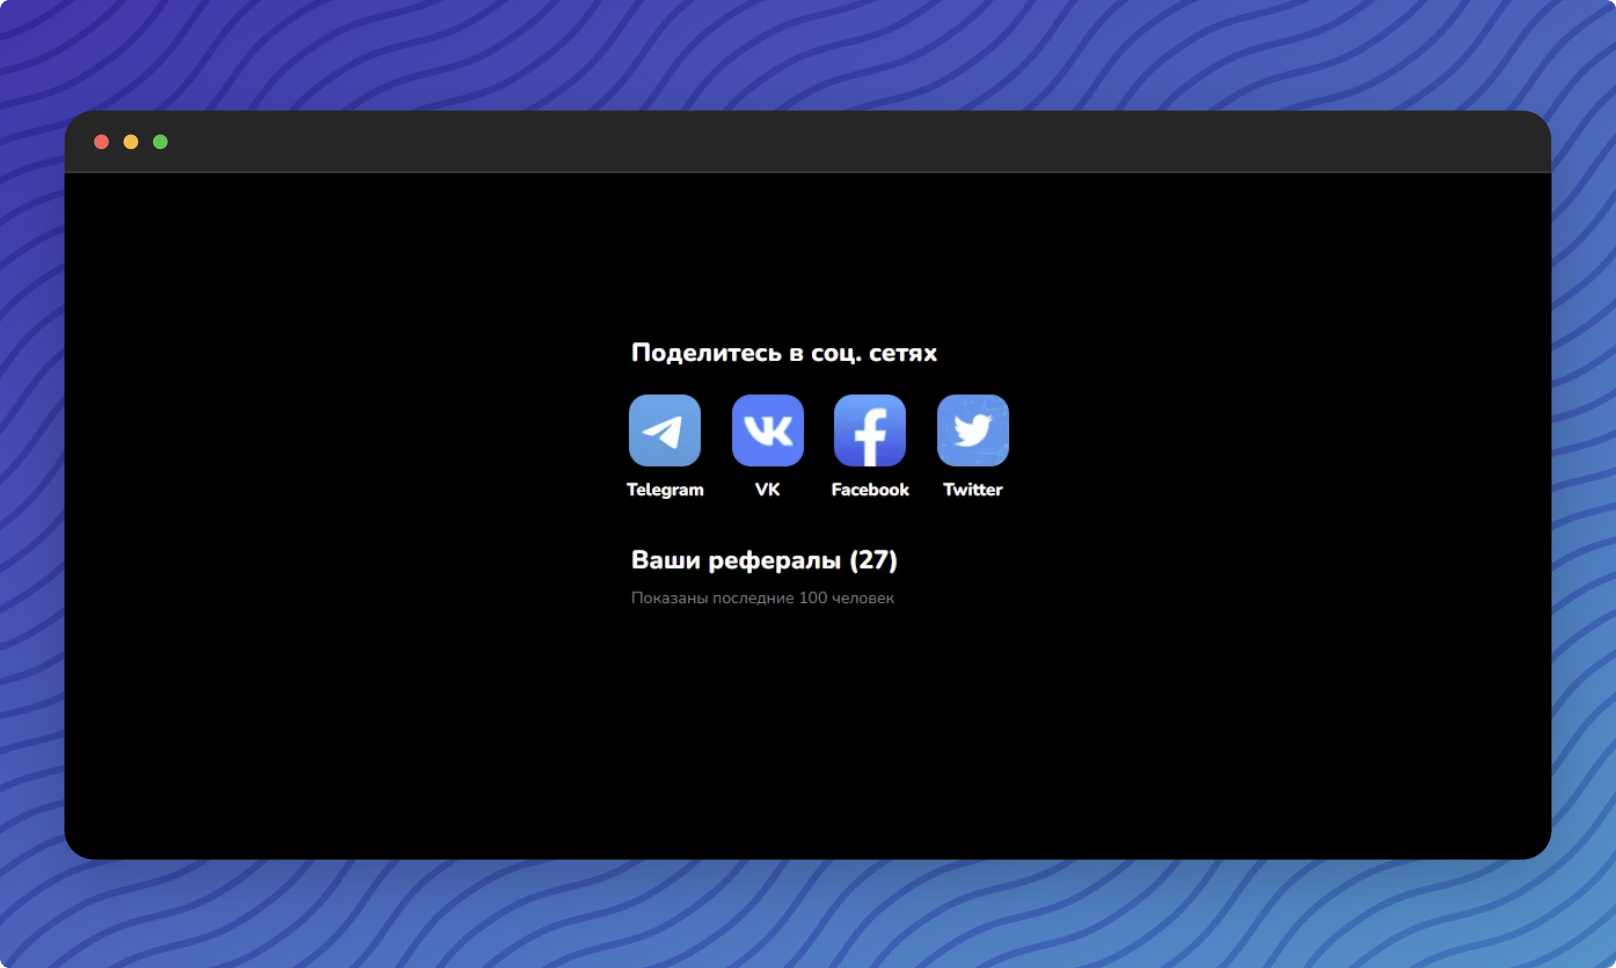Minimize the window with the yellow button
The width and height of the screenshot is (1616, 968).
coord(131,142)
